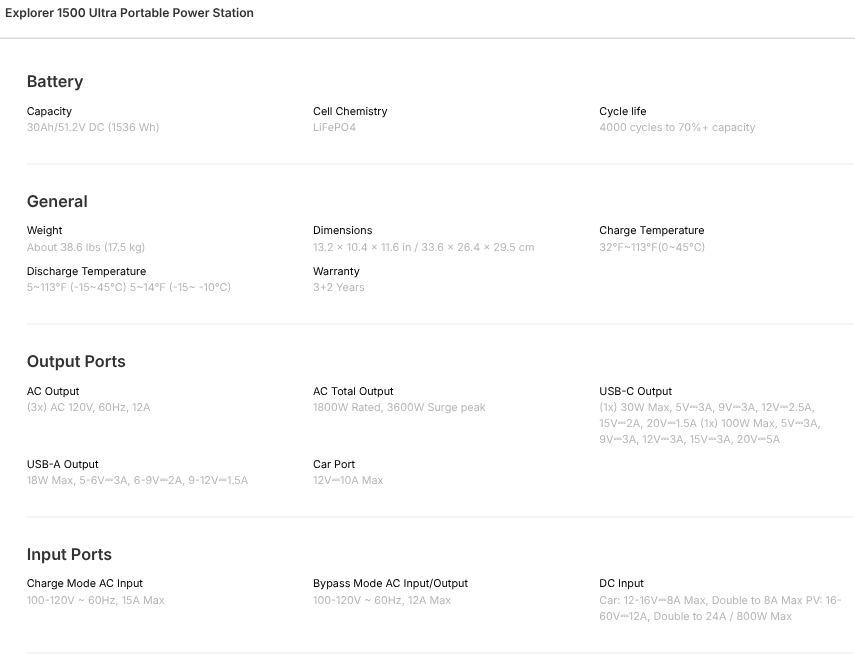Click the USB-C Output label
Screen dimensions: 855x656
(635, 391)
